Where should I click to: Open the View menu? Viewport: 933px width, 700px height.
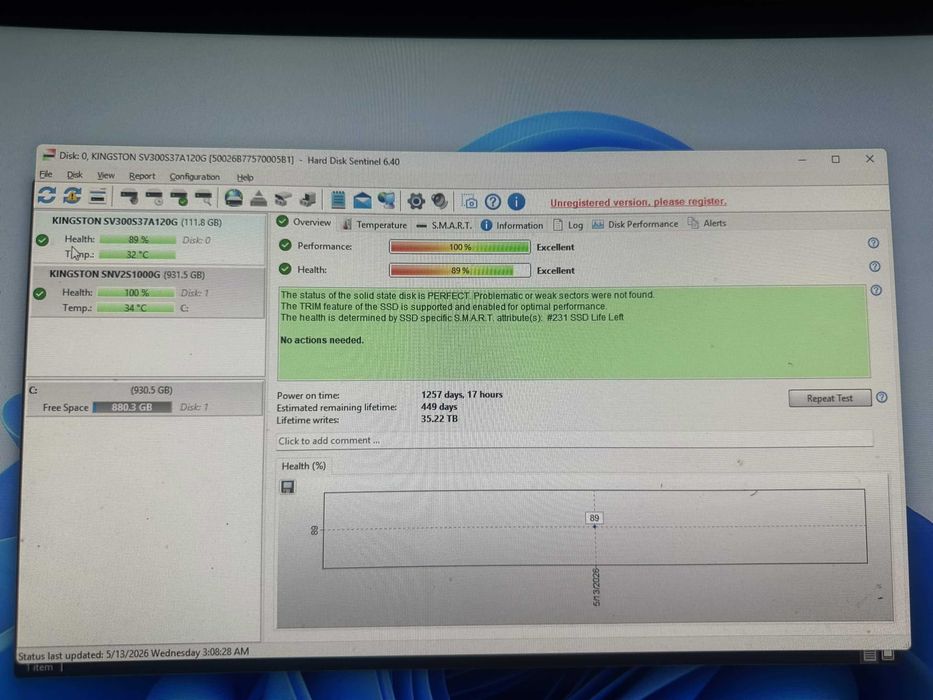[106, 176]
